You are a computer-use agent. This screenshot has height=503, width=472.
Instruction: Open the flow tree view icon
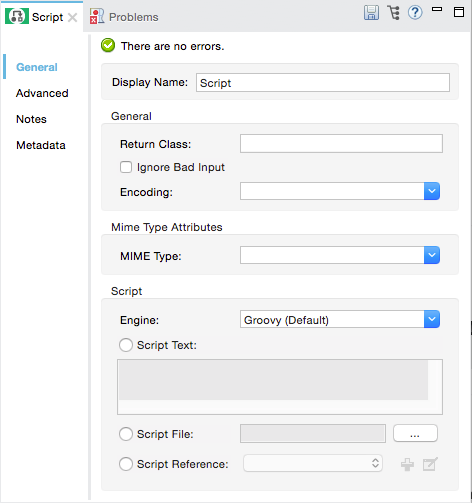pyautogui.click(x=394, y=13)
